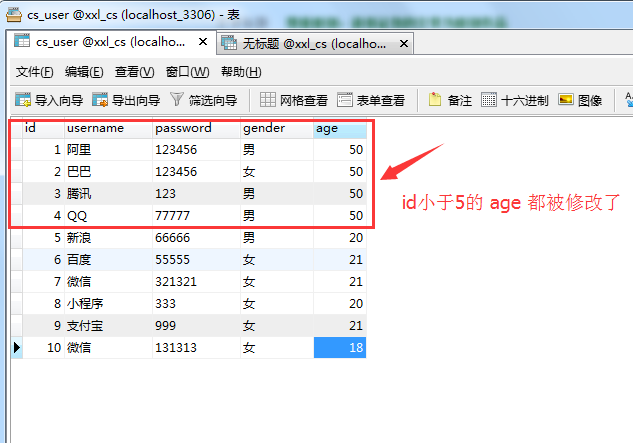Select the password cell 123 in 腾讯 row

coord(197,193)
